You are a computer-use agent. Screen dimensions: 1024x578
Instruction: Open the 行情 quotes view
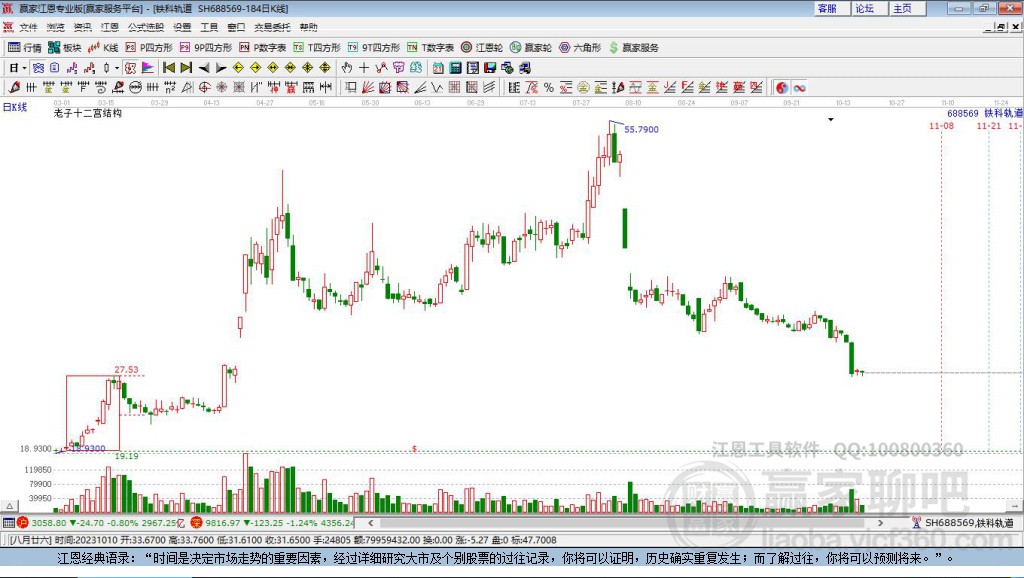point(24,48)
